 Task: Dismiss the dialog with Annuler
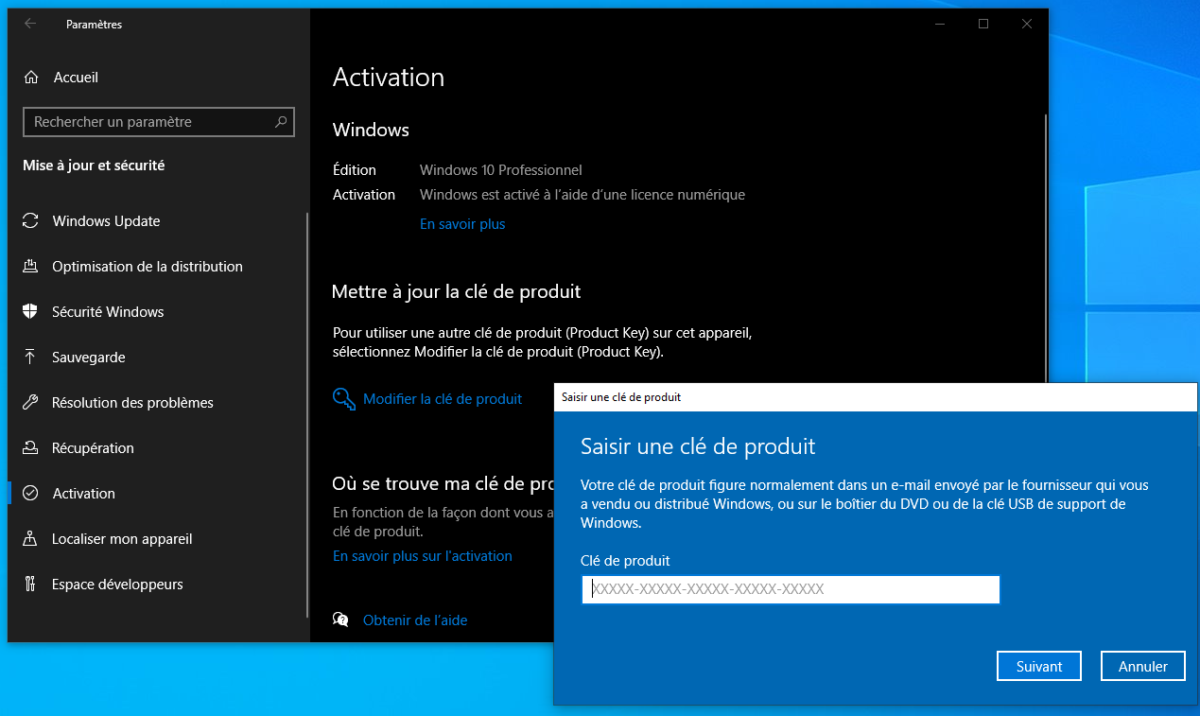[1143, 665]
